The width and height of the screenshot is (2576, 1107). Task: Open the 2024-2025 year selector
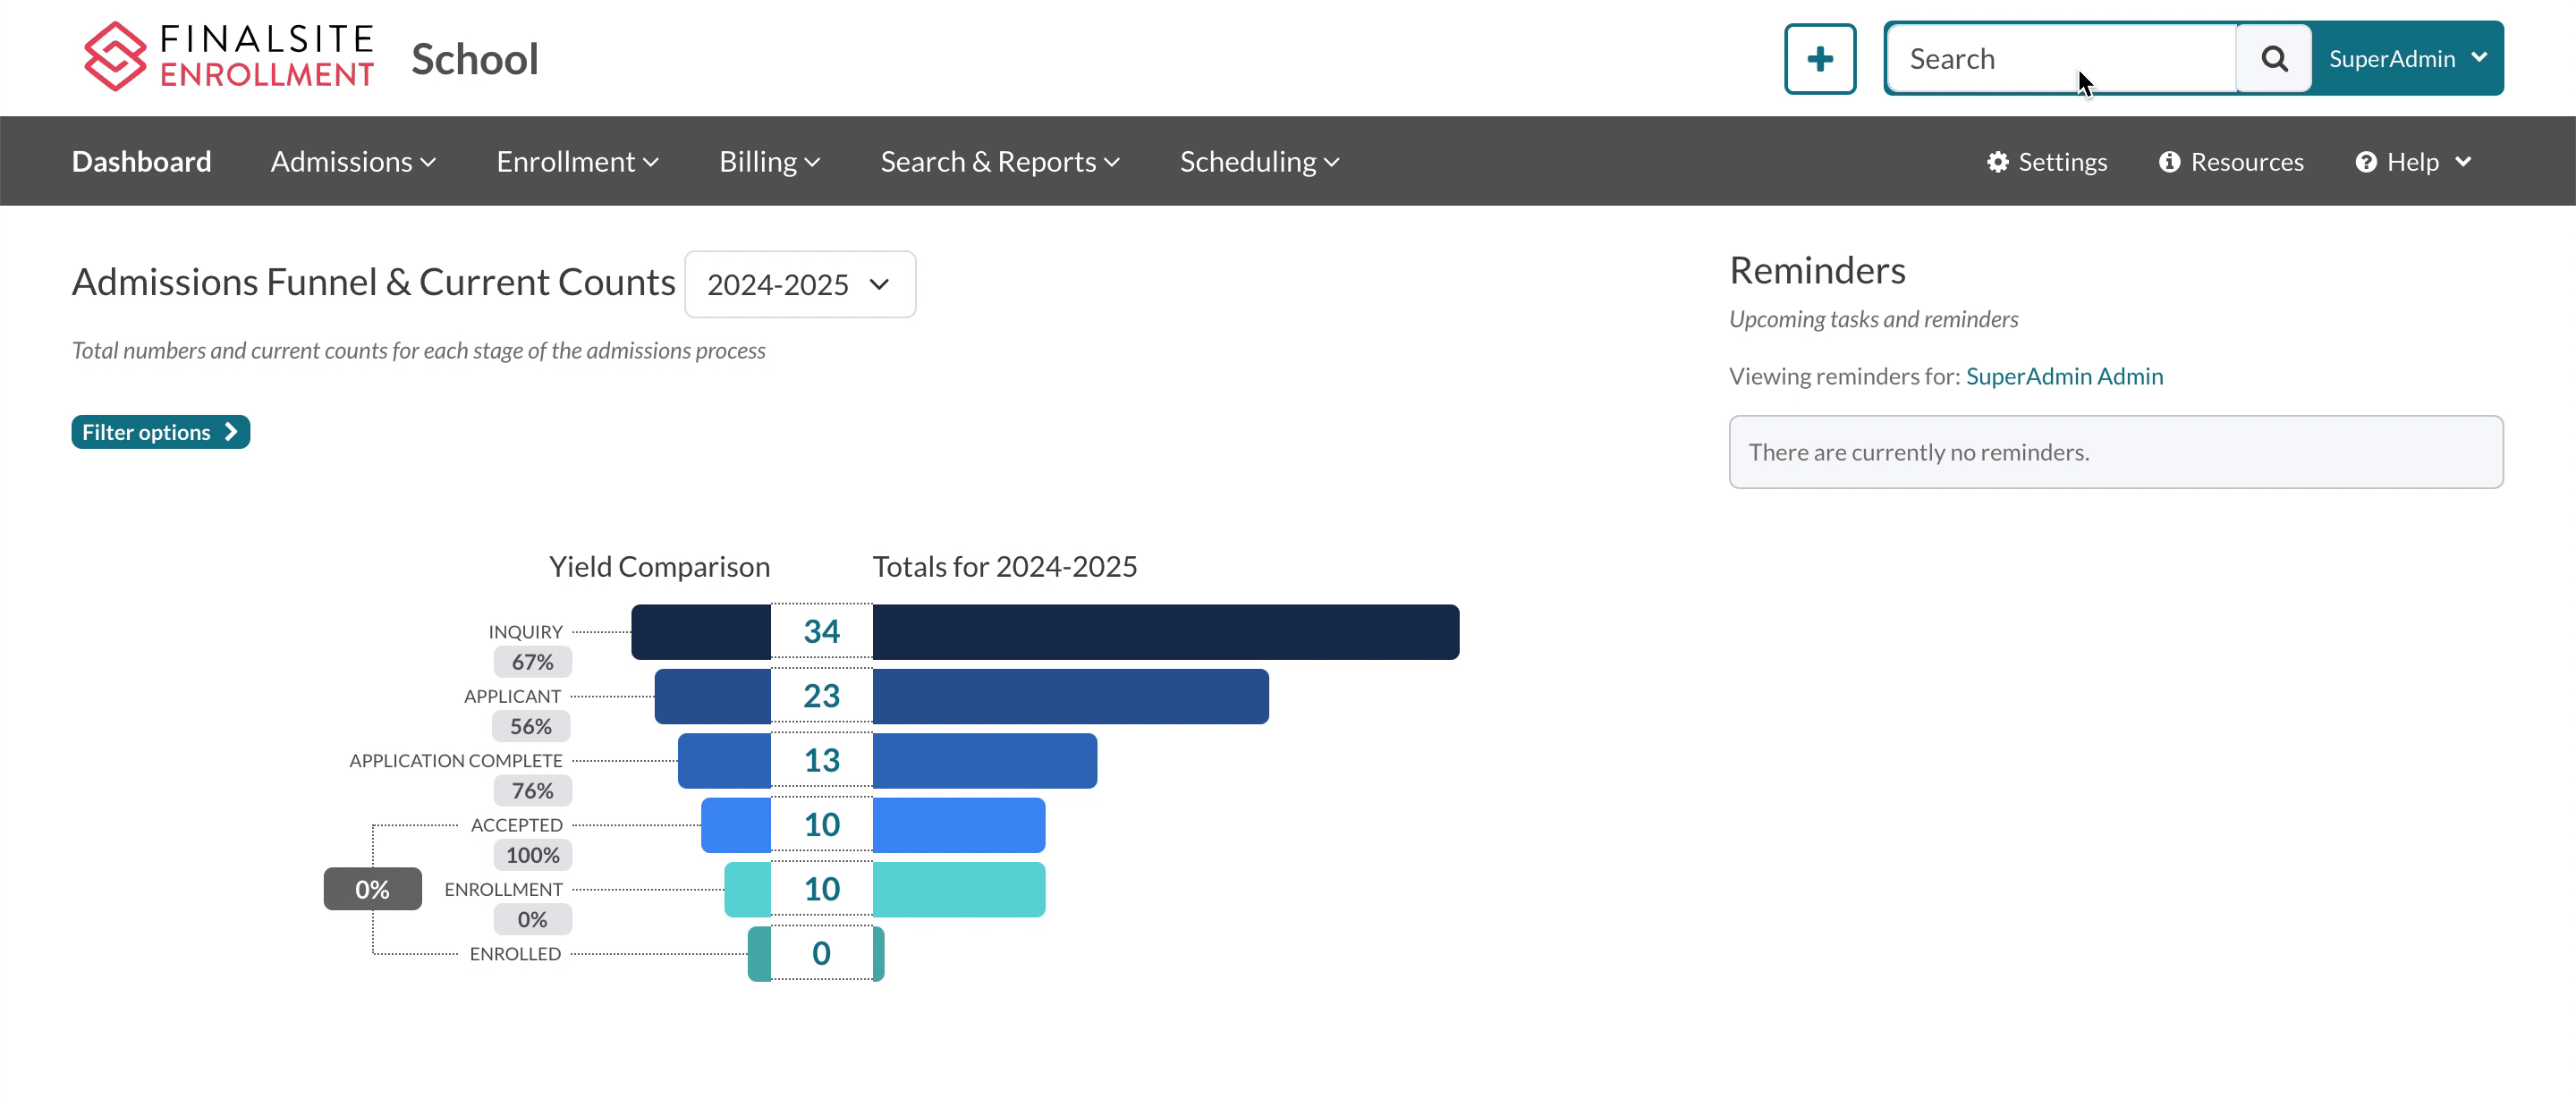799,285
